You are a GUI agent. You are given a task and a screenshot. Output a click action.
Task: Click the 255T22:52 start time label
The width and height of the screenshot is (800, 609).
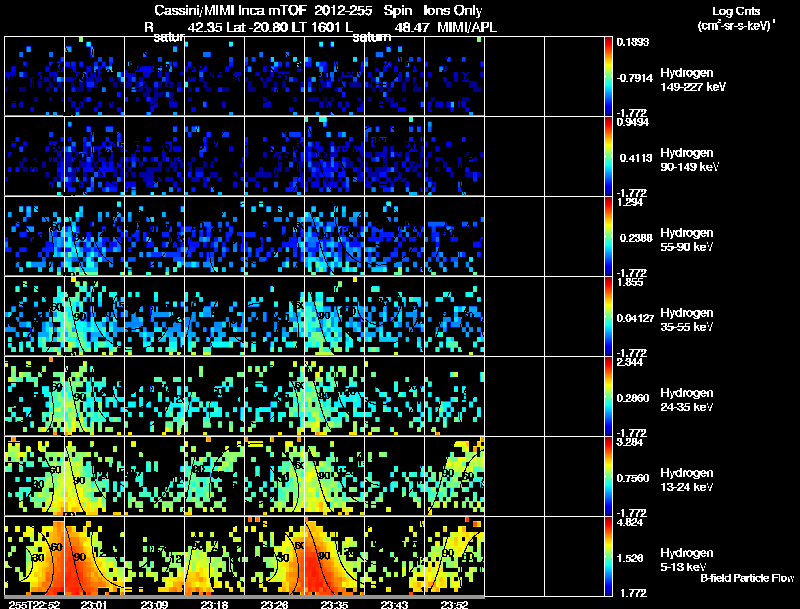tap(34, 604)
